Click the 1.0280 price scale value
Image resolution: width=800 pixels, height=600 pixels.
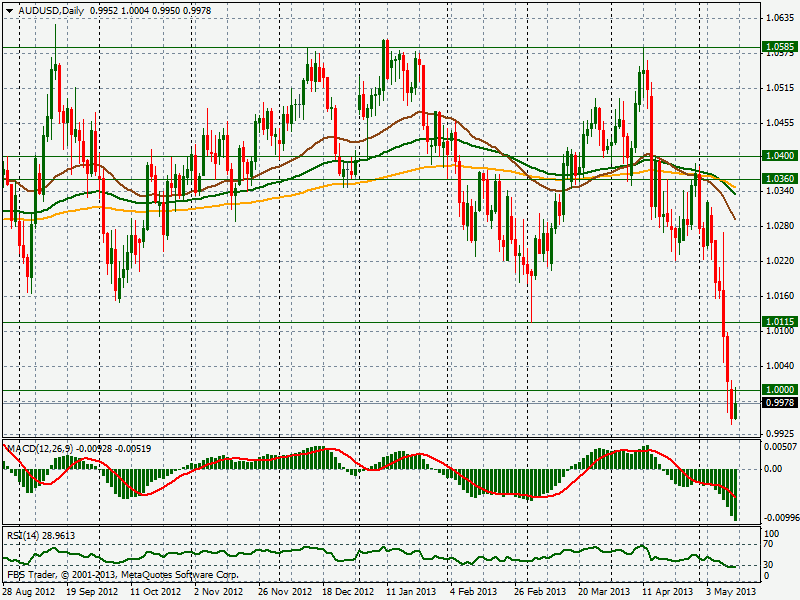[780, 226]
